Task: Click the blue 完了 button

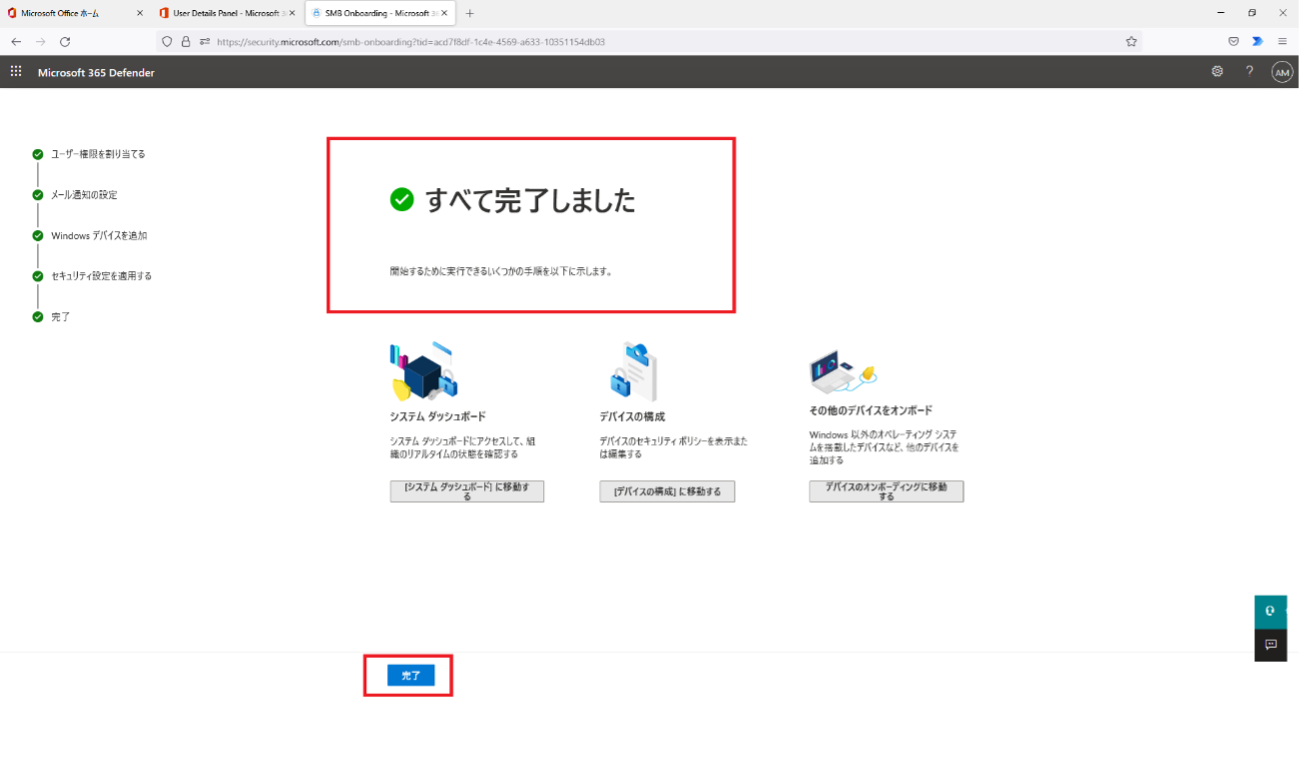Action: click(x=411, y=676)
